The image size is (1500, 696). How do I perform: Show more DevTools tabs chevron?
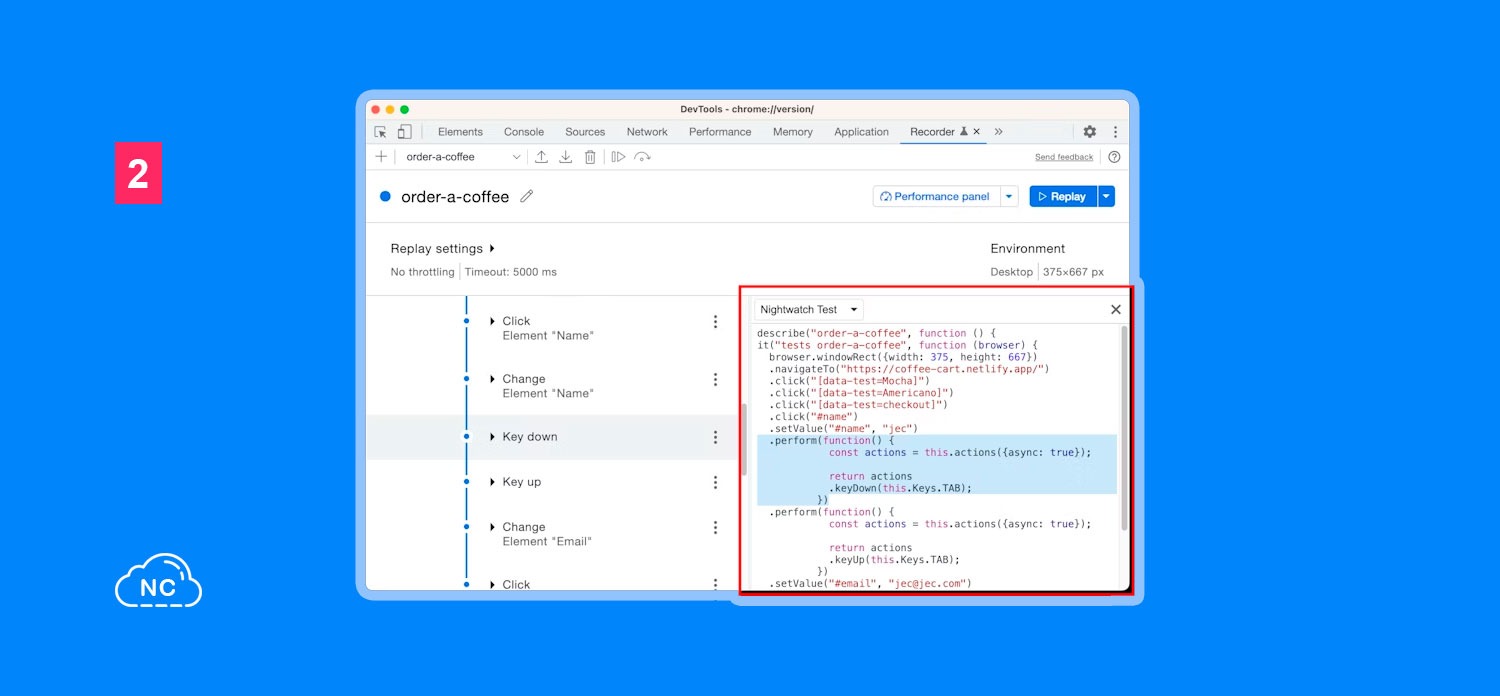tap(998, 132)
